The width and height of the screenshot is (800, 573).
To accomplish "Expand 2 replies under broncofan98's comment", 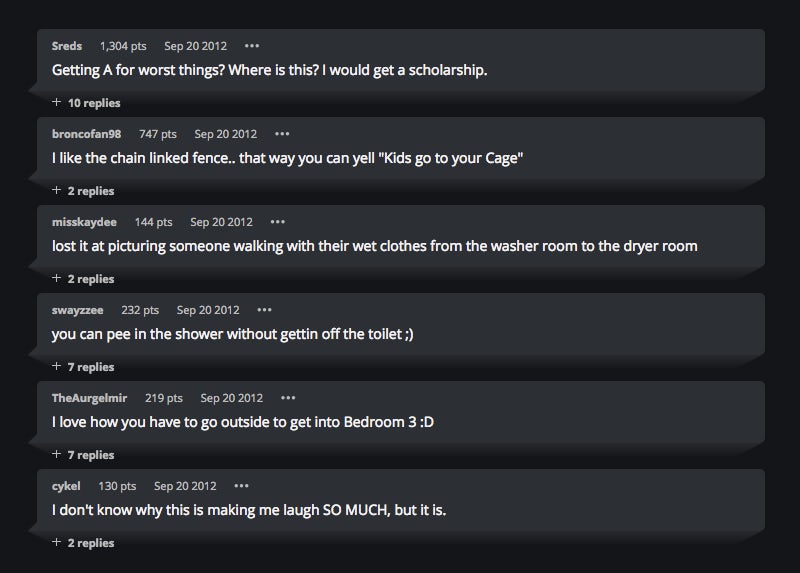I will point(83,191).
